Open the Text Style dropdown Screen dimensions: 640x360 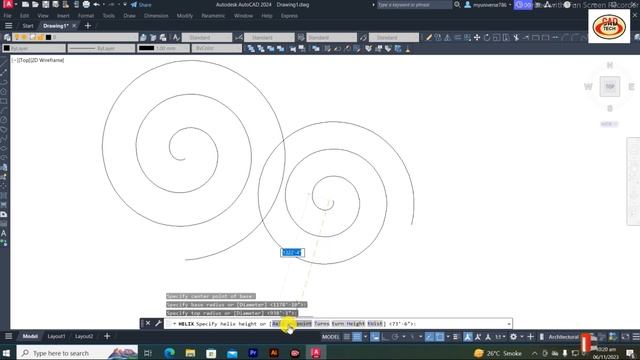[x=207, y=37]
